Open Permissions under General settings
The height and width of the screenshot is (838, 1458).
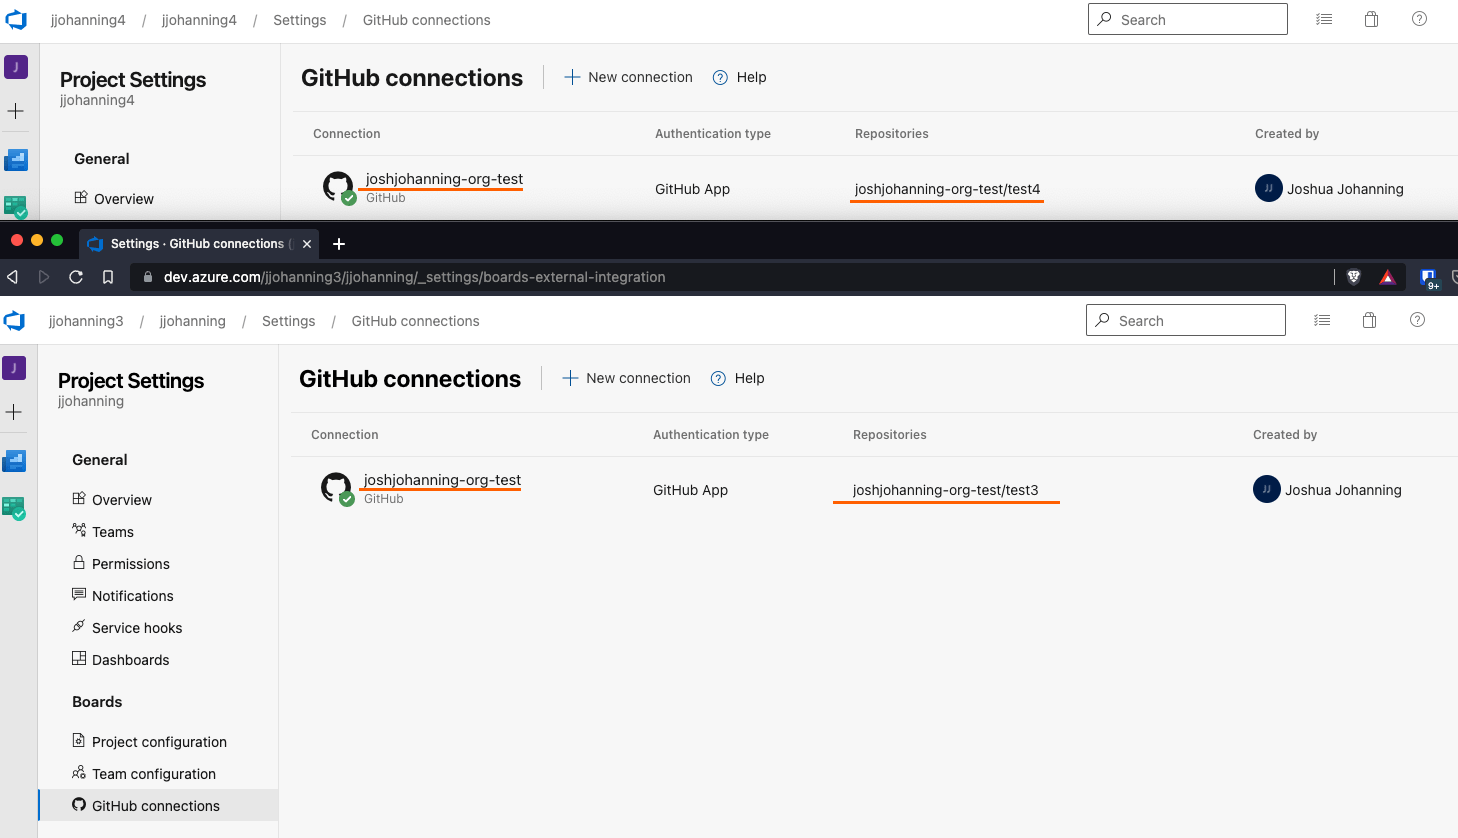coord(130,563)
